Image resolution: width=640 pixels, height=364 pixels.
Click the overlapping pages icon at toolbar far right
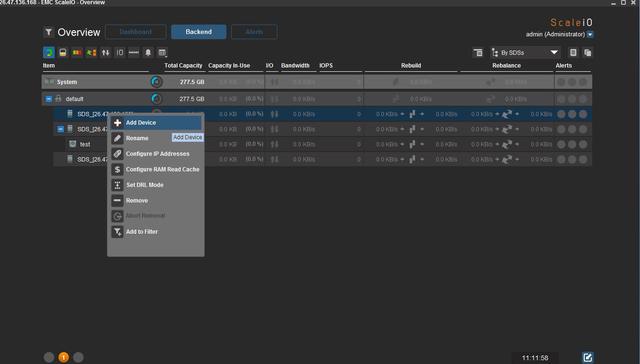(587, 53)
